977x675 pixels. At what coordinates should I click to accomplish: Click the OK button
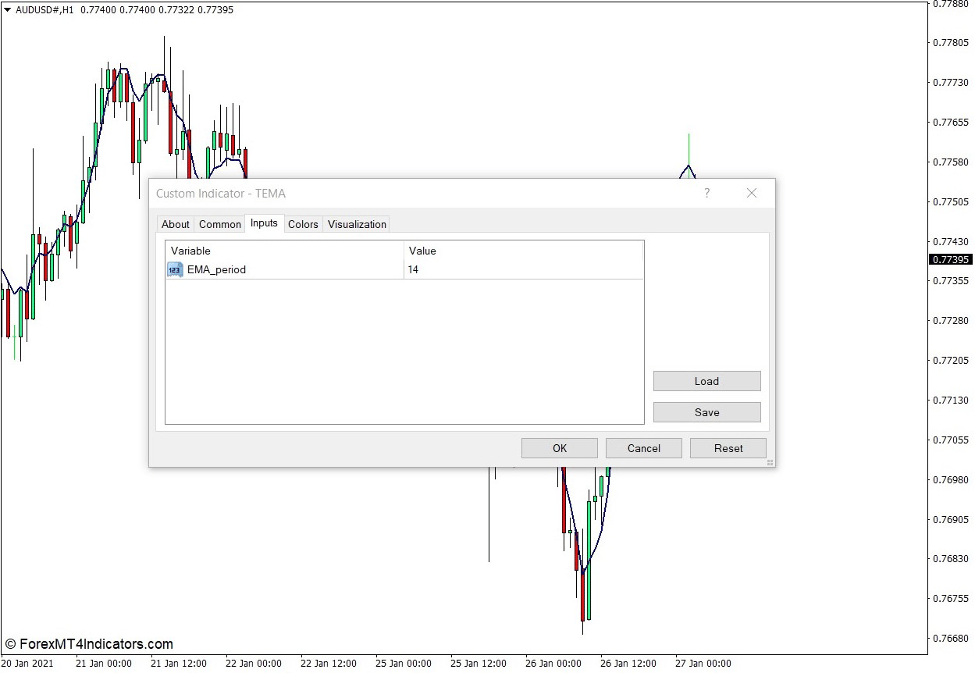[558, 448]
